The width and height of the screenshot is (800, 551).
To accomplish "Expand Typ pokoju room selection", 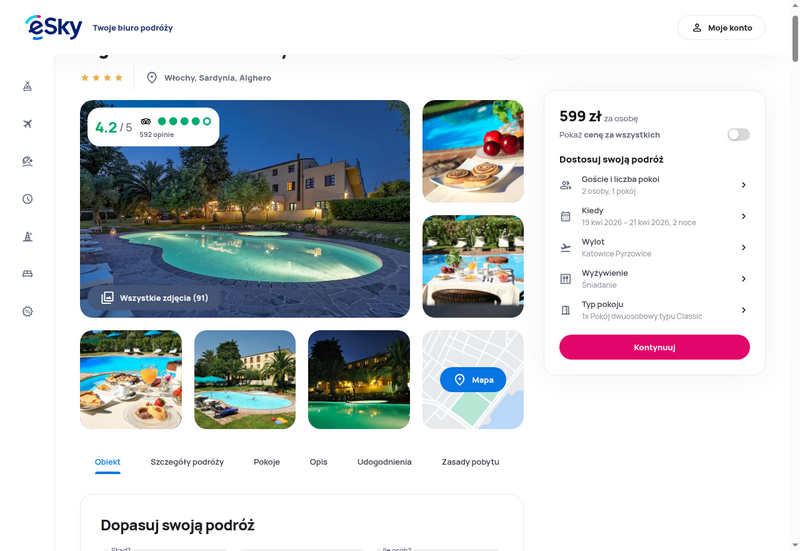I will (x=654, y=310).
